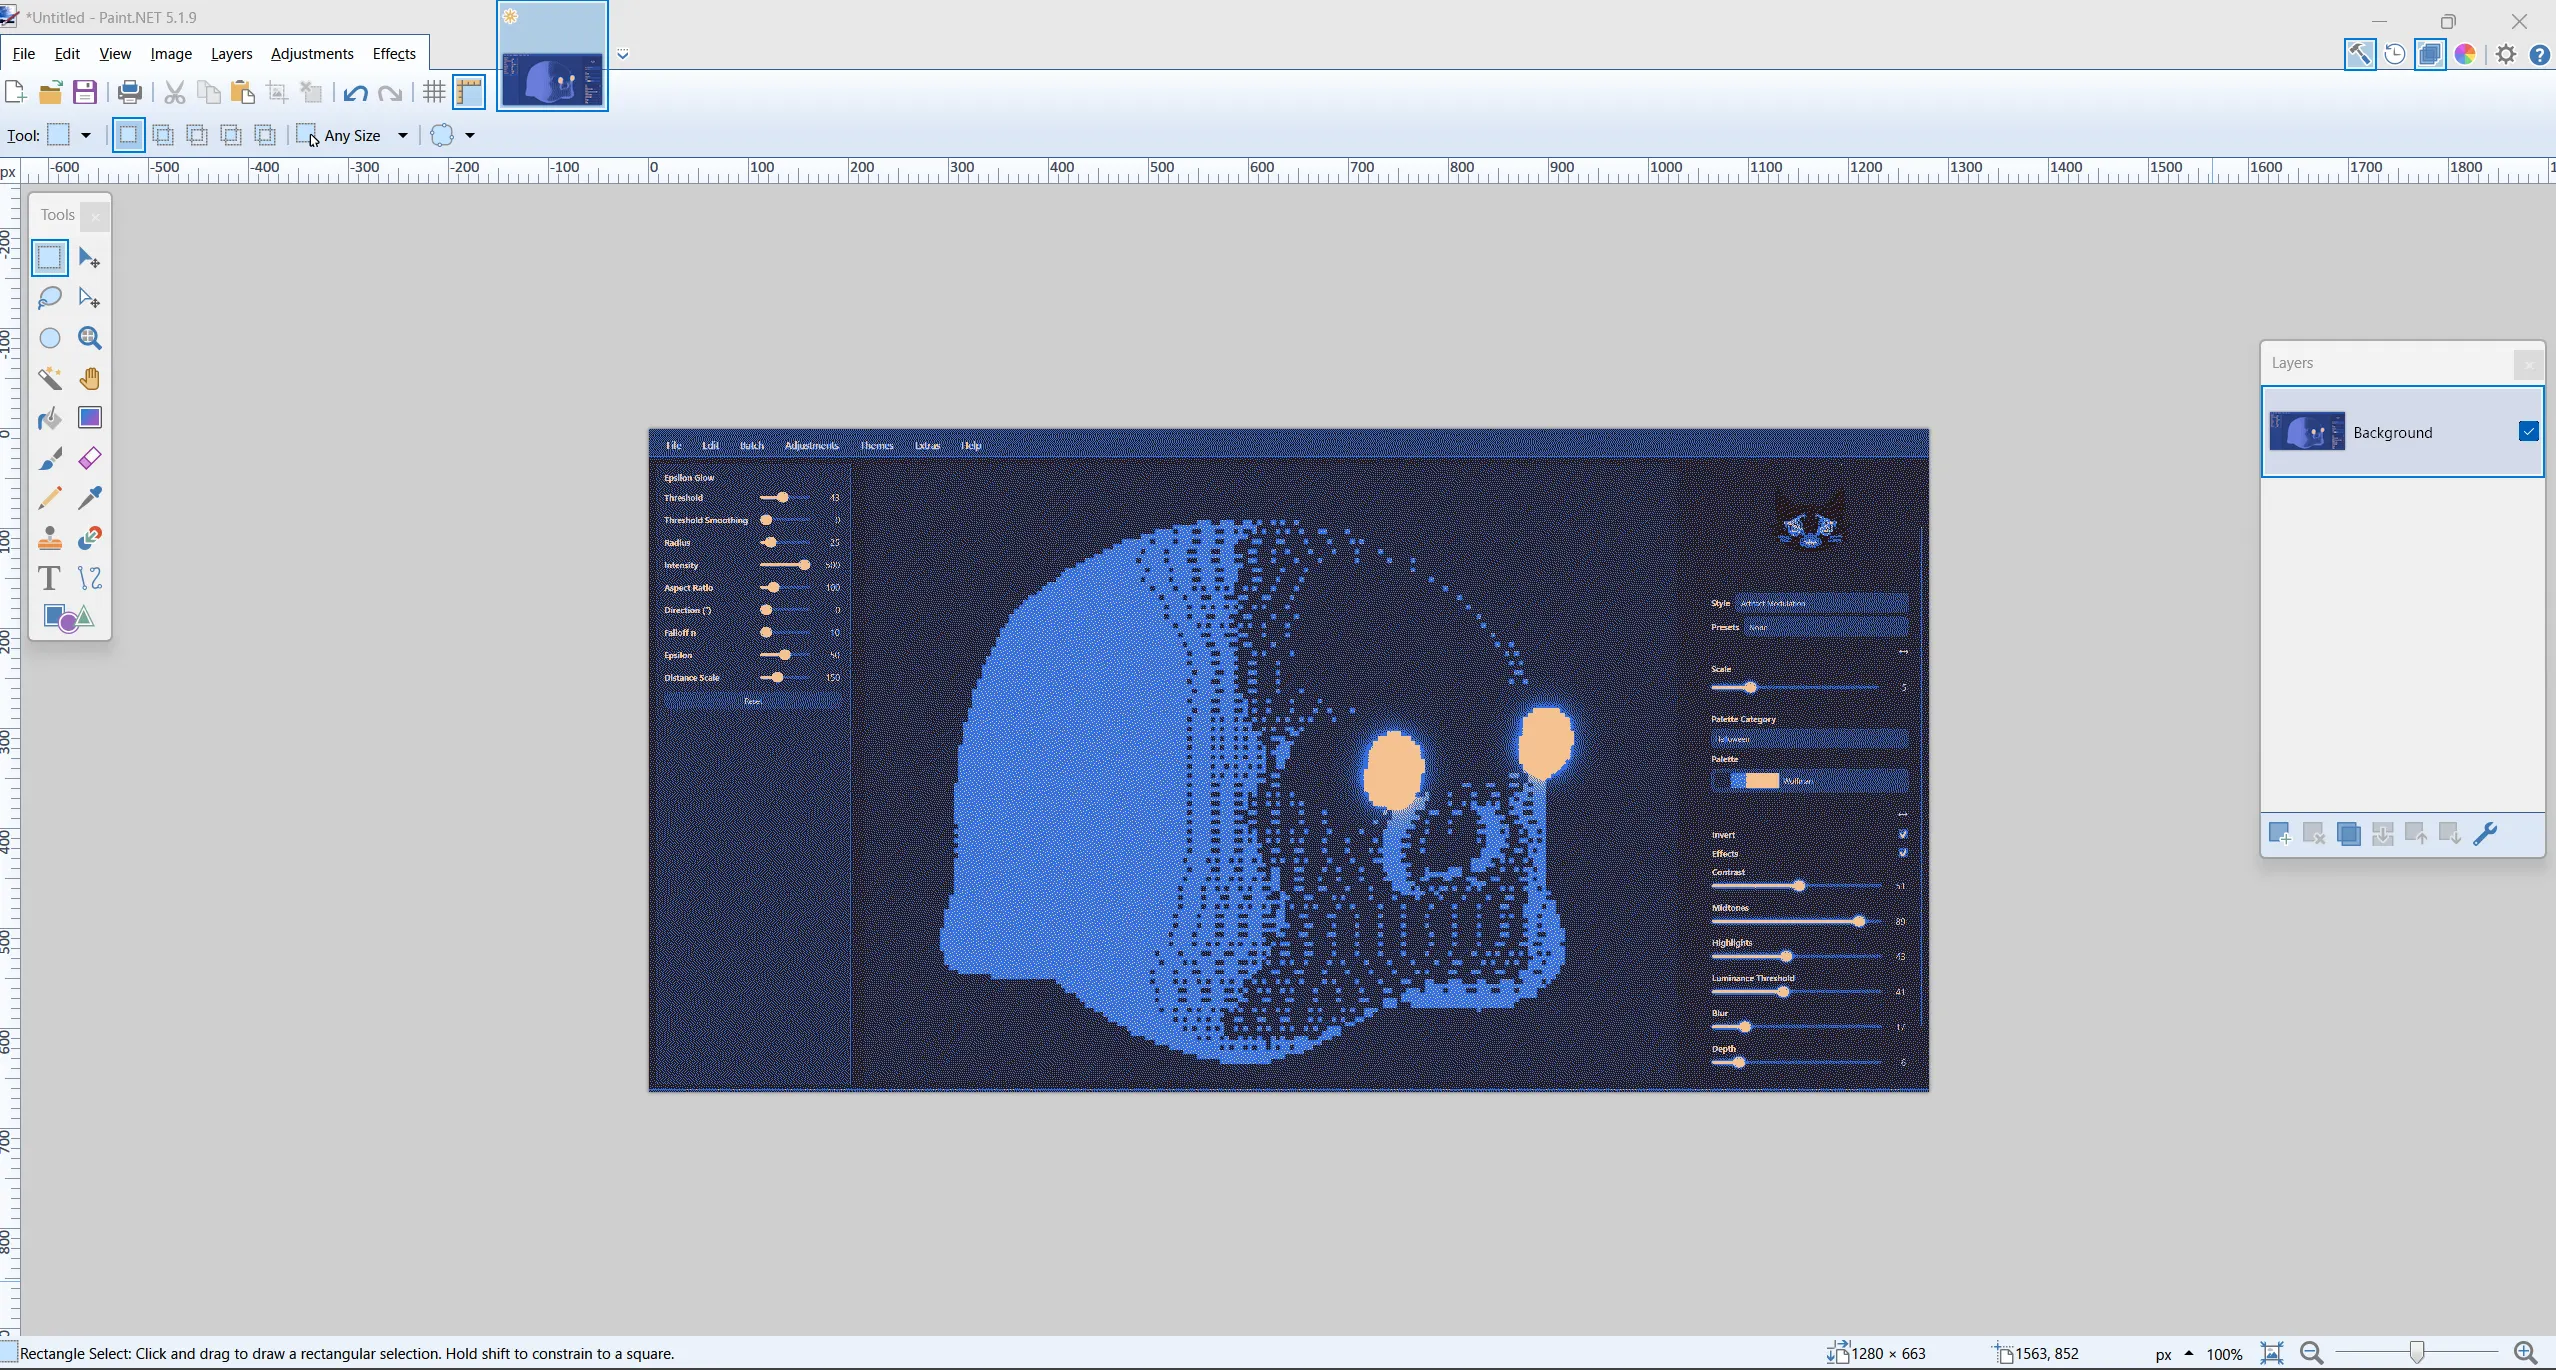This screenshot has width=2556, height=1370.
Task: Expand the image list chevron
Action: 623,54
